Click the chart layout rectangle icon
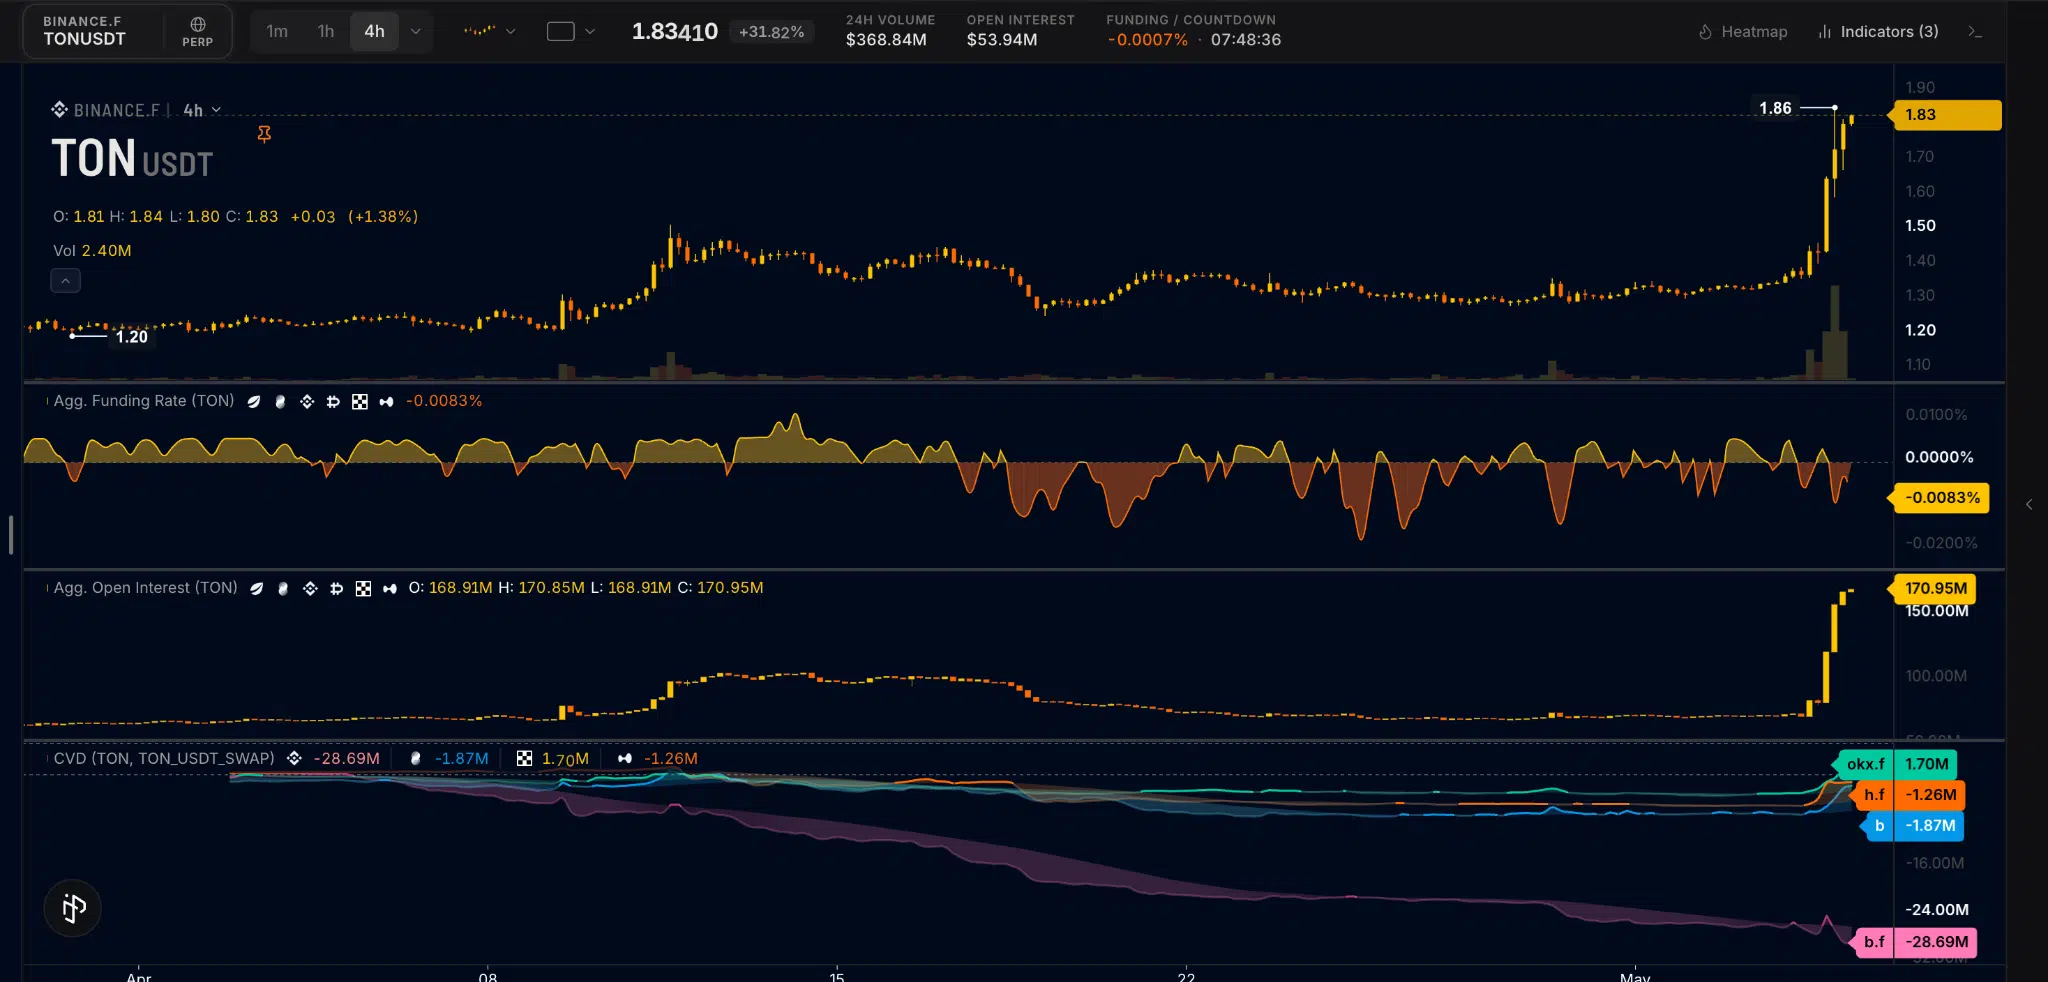This screenshot has width=2048, height=982. click(561, 31)
